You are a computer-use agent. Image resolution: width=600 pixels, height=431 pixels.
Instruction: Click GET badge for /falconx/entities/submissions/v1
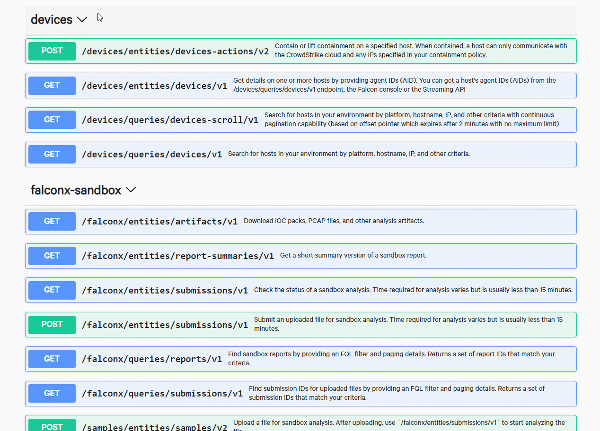(x=52, y=290)
